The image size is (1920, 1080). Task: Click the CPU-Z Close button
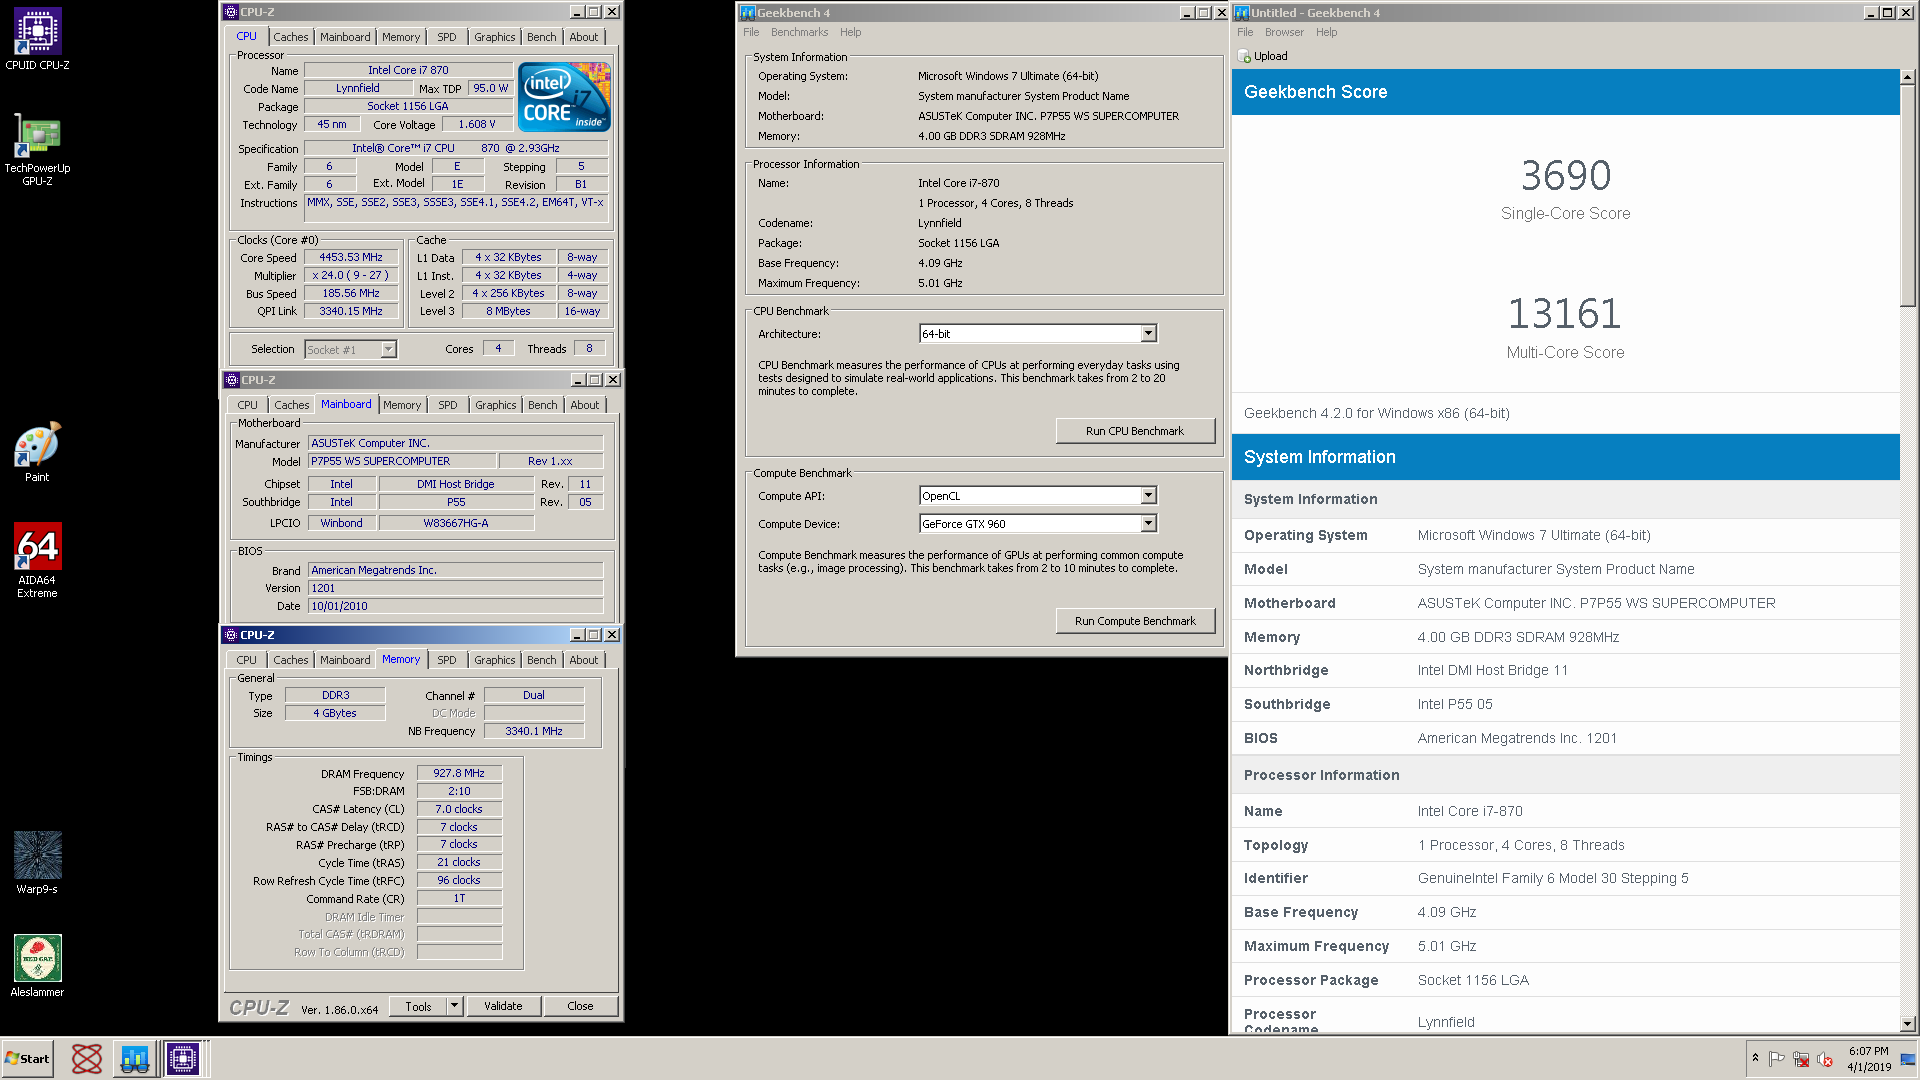pos(580,1006)
